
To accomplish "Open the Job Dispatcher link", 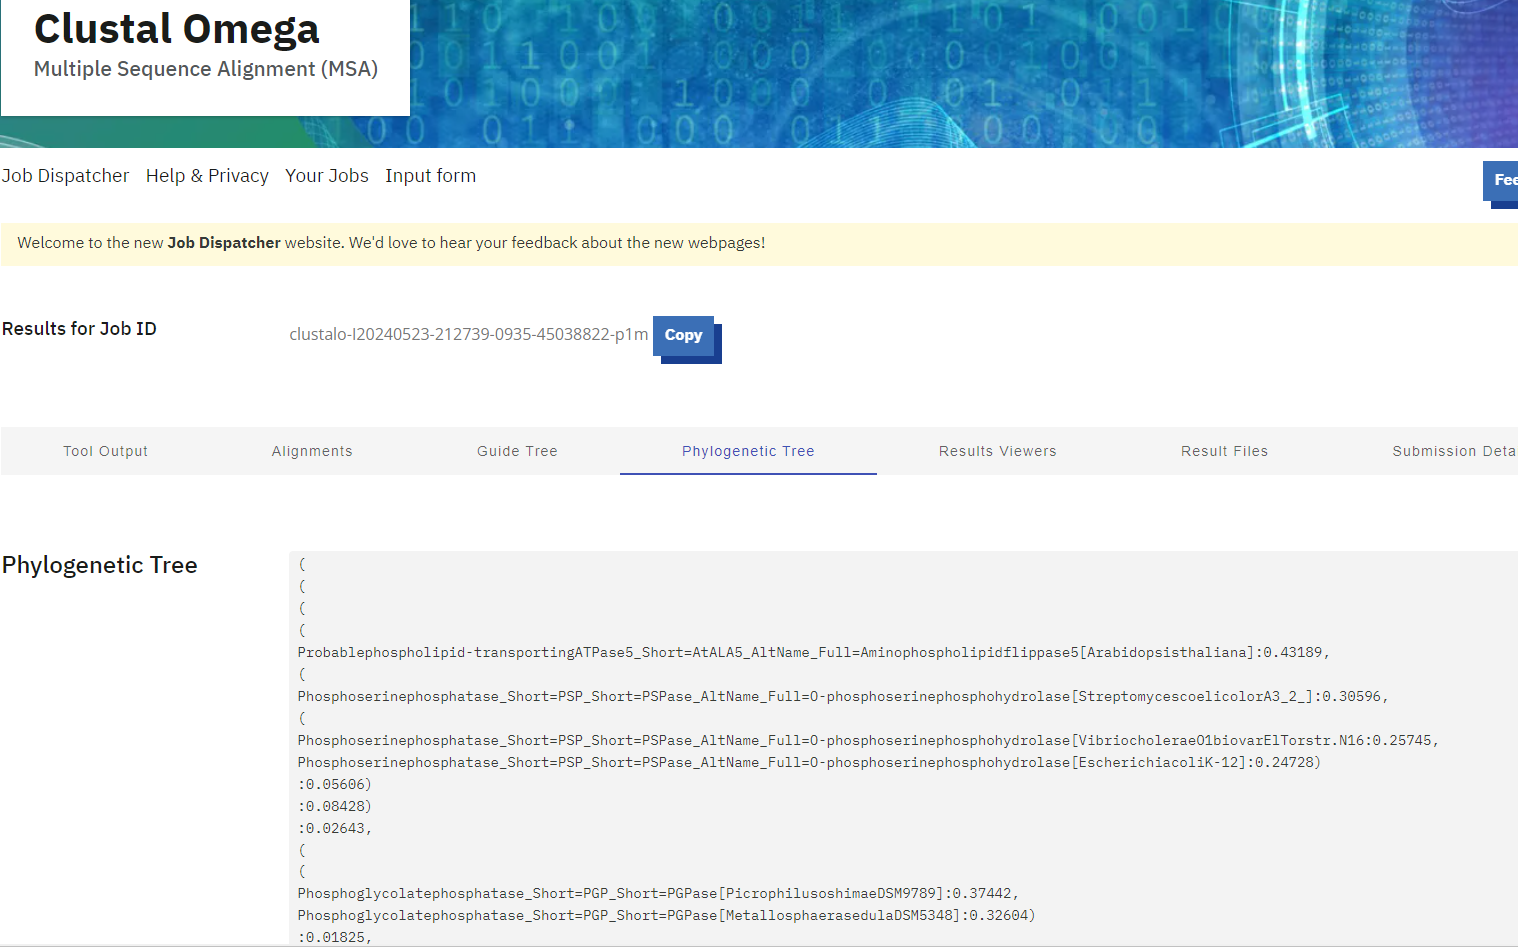I will click(x=65, y=176).
